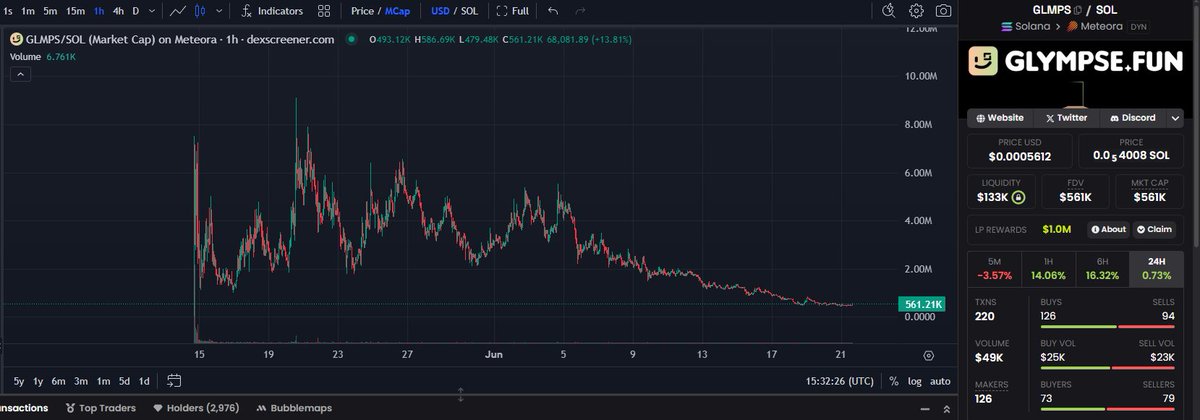This screenshot has width=1200, height=420.
Task: Set chart range to 5d
Action: pyautogui.click(x=124, y=381)
